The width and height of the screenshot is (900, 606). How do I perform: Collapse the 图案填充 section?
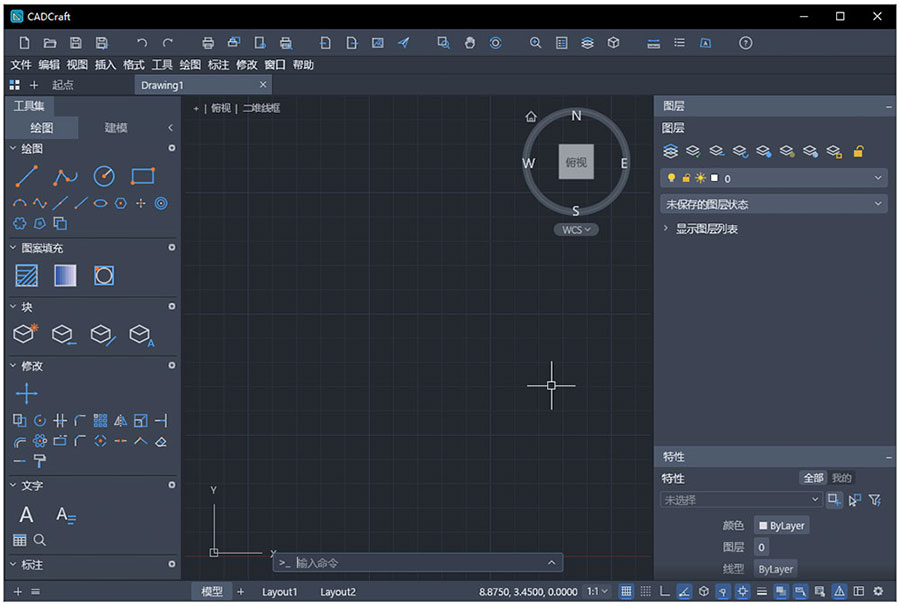[x=13, y=247]
